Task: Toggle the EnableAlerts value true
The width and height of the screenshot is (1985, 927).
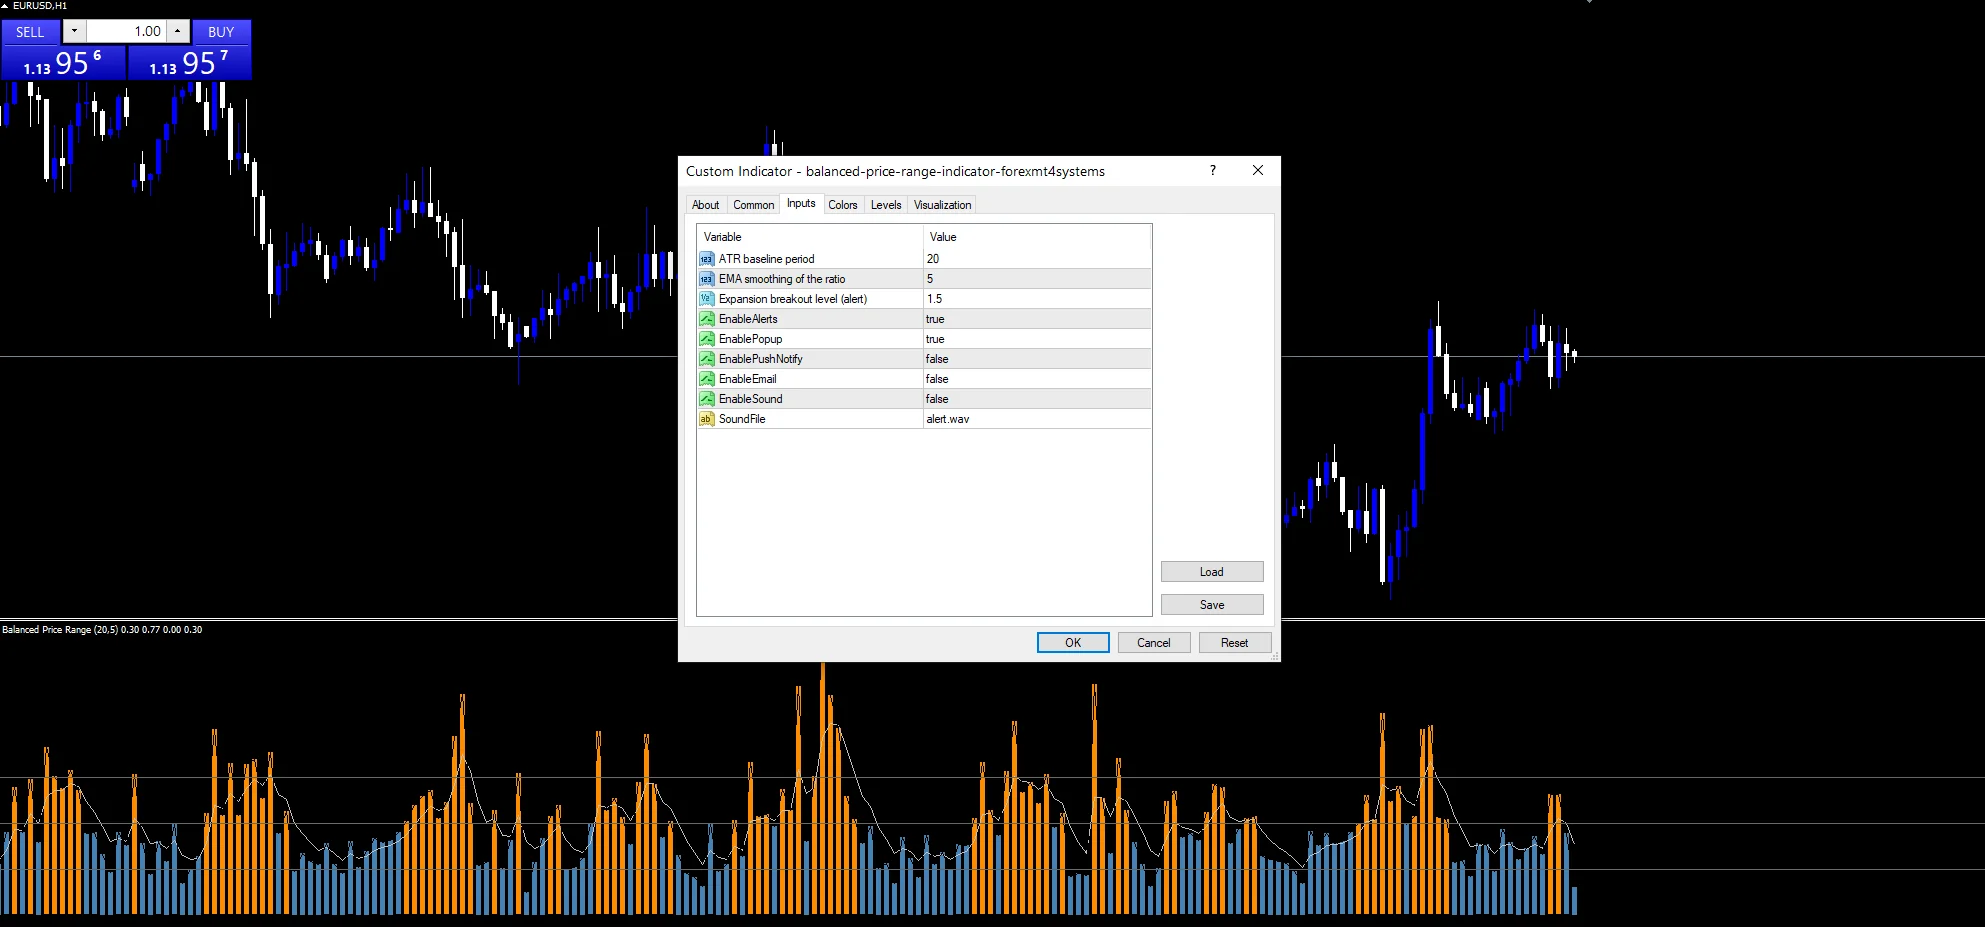Action: (x=1037, y=319)
